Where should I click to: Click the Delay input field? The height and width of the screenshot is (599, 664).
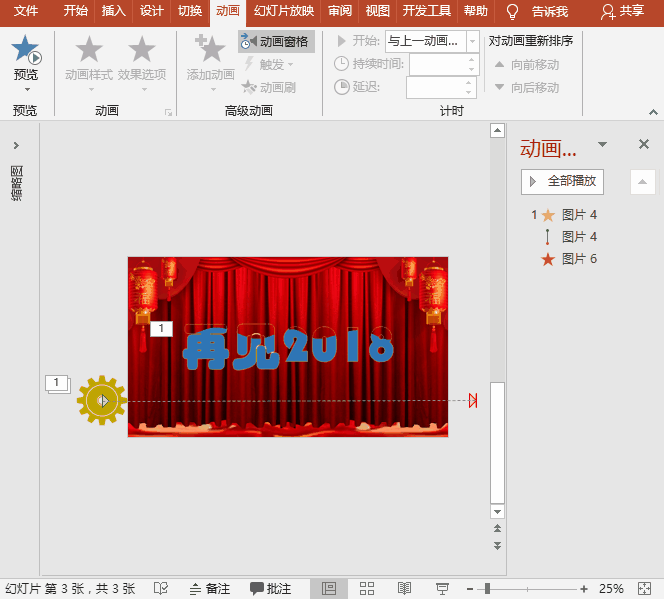(435, 87)
